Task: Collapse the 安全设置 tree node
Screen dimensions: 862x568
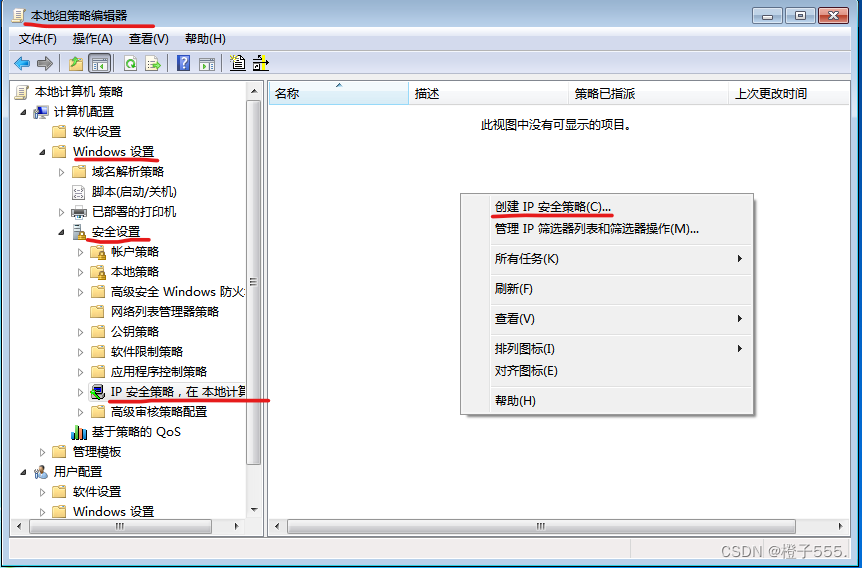Action: tap(62, 232)
